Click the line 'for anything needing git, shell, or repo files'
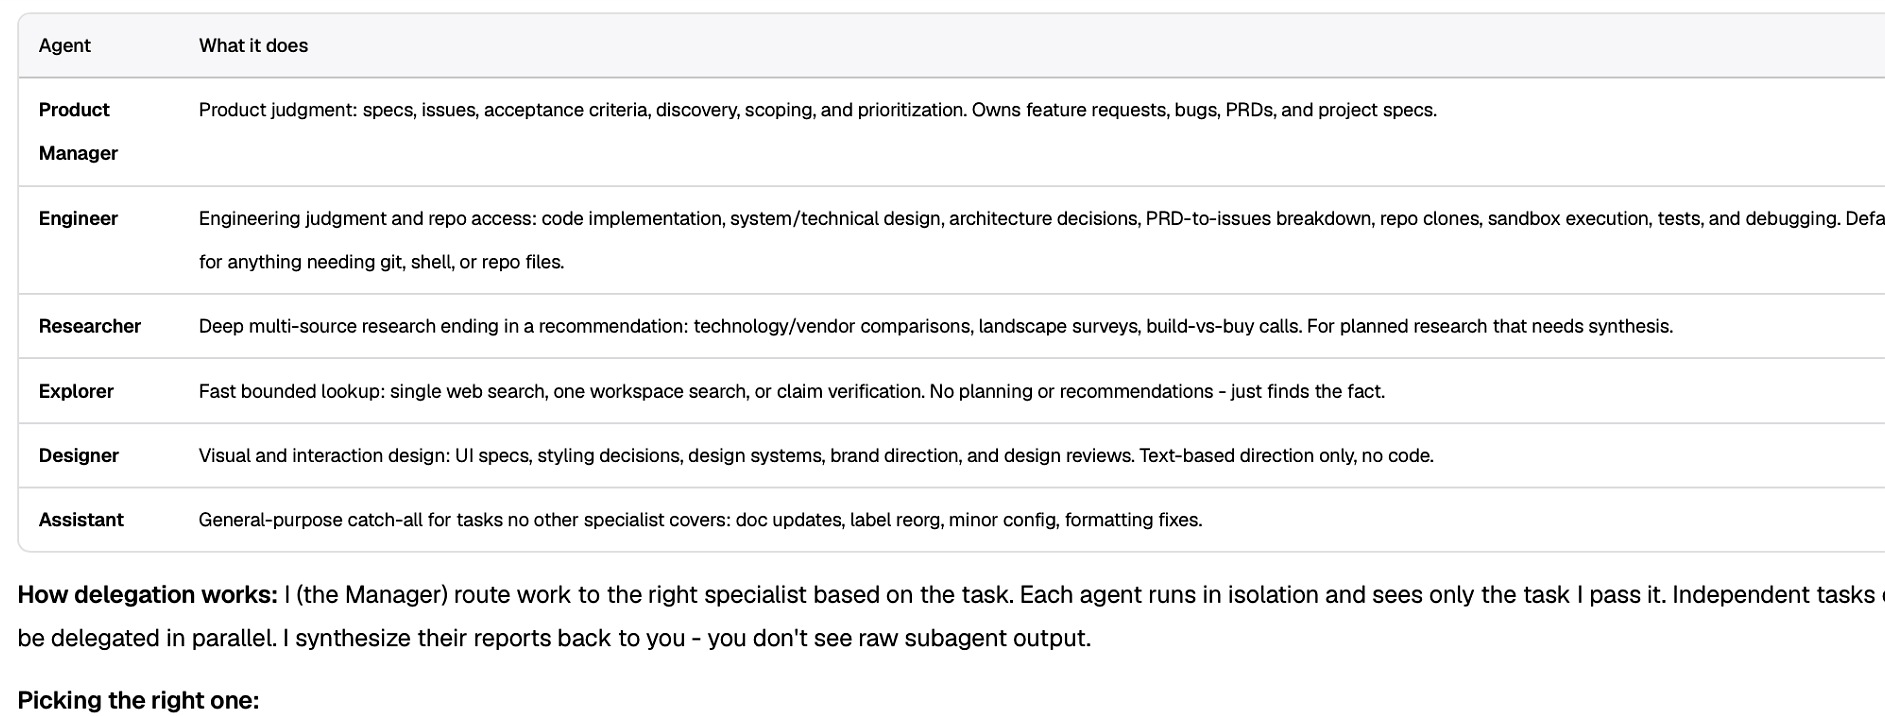Screen dimensions: 1885x716 (381, 262)
